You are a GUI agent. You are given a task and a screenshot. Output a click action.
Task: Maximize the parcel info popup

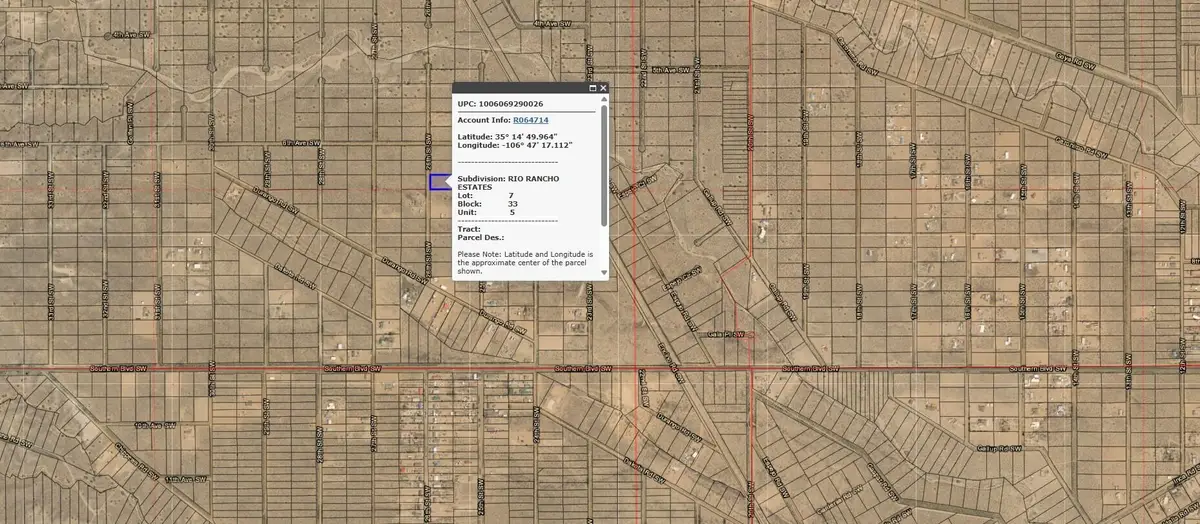[x=592, y=88]
